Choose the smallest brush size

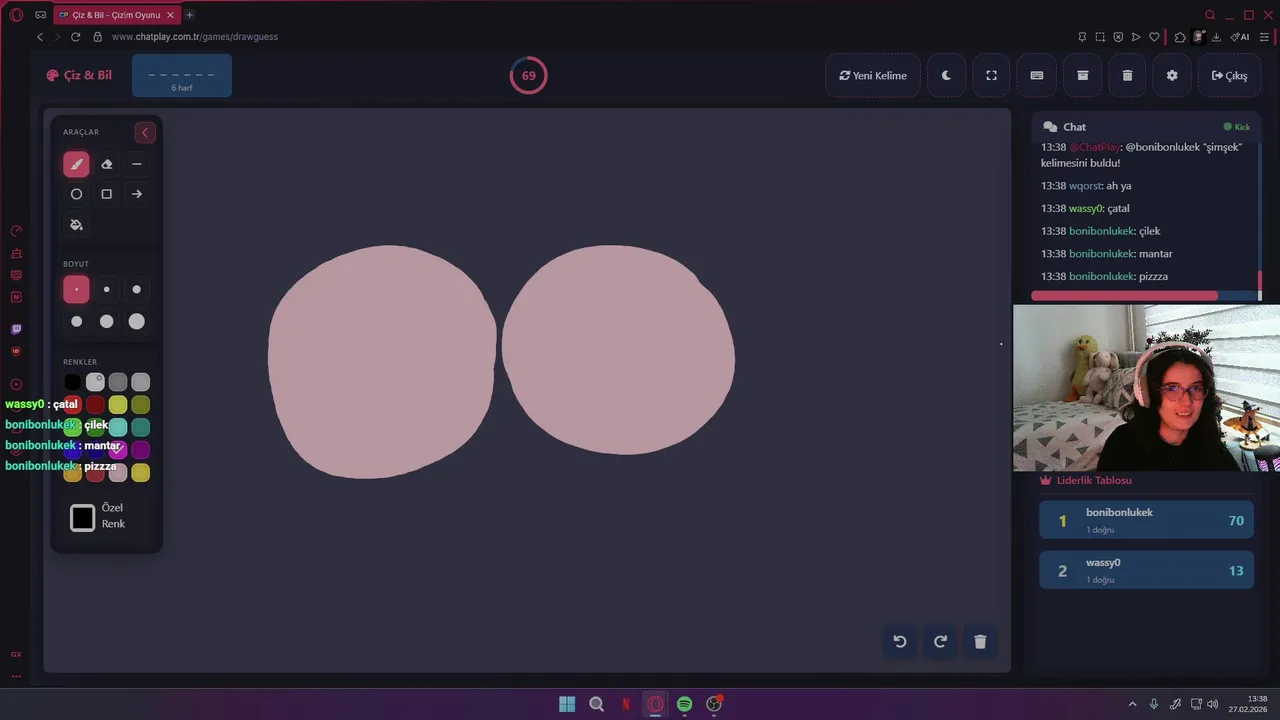pos(76,290)
